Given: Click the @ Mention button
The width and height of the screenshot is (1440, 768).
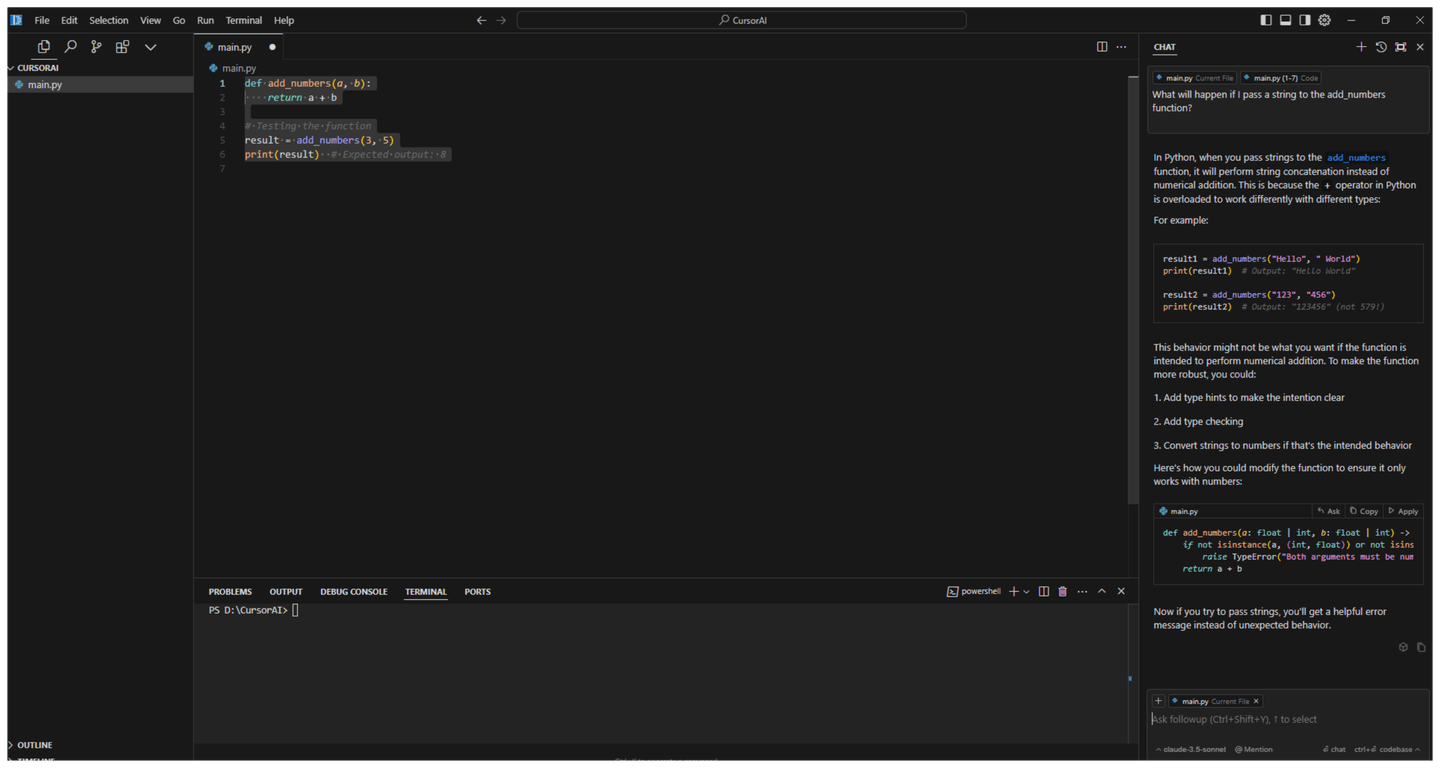Looking at the screenshot, I should pos(1254,749).
